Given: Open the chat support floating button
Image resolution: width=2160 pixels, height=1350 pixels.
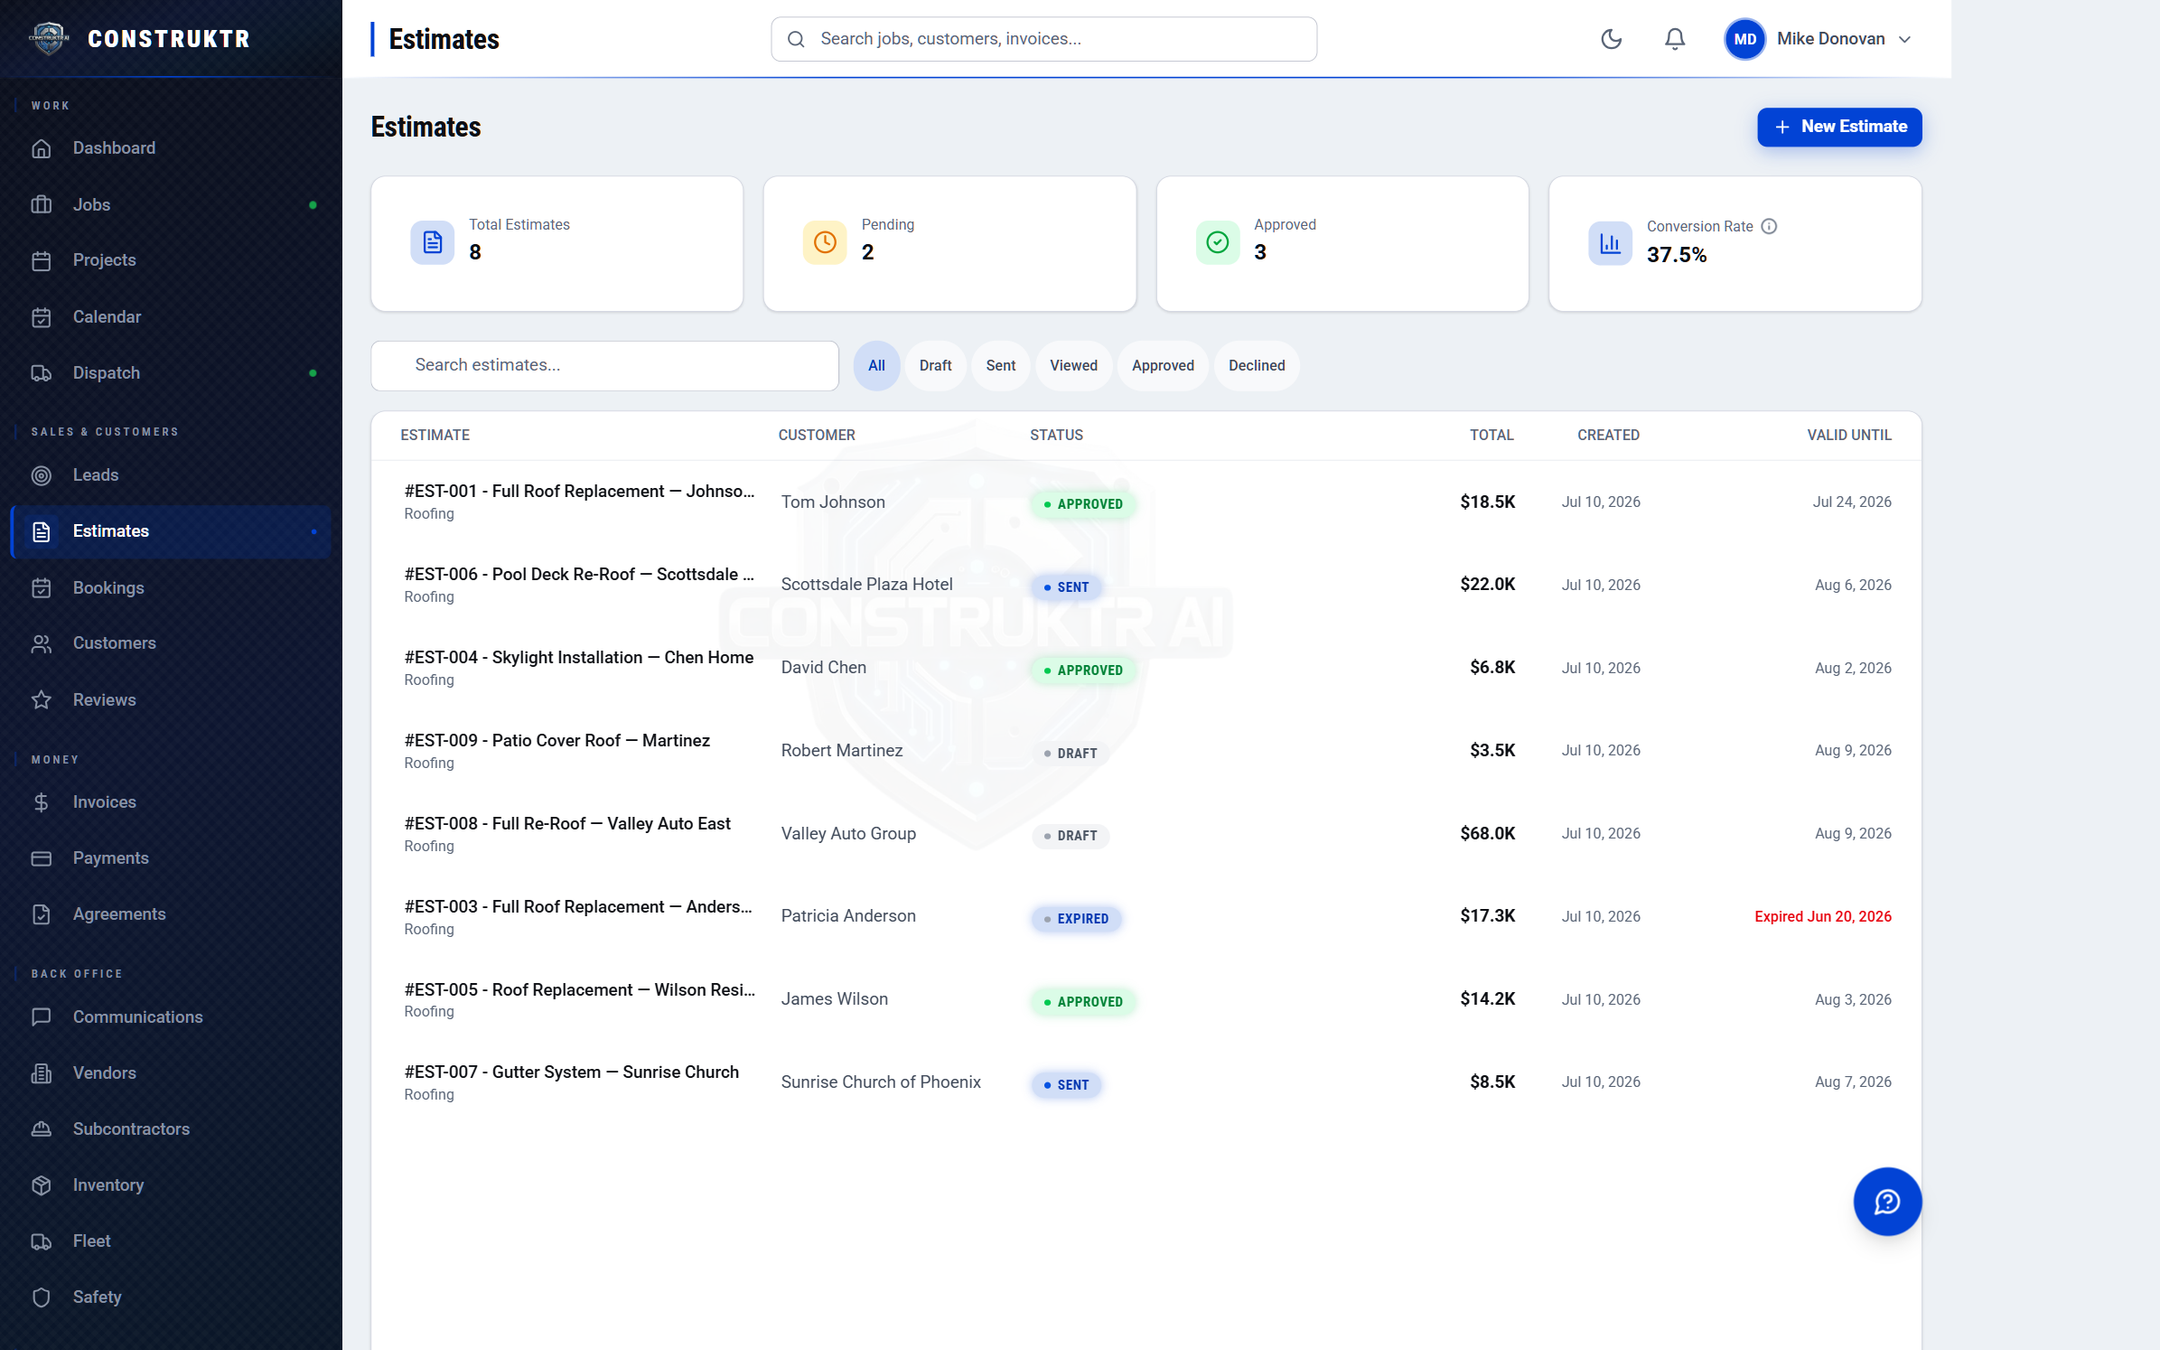Looking at the screenshot, I should pos(1887,1201).
